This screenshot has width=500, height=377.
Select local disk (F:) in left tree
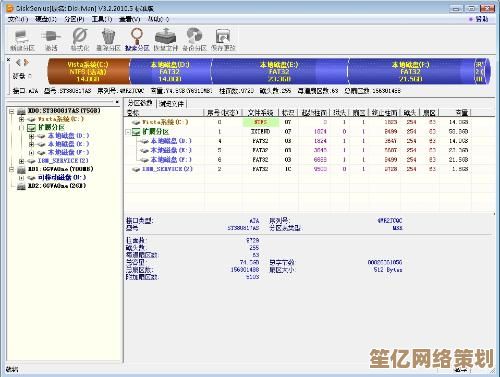pyautogui.click(x=68, y=152)
